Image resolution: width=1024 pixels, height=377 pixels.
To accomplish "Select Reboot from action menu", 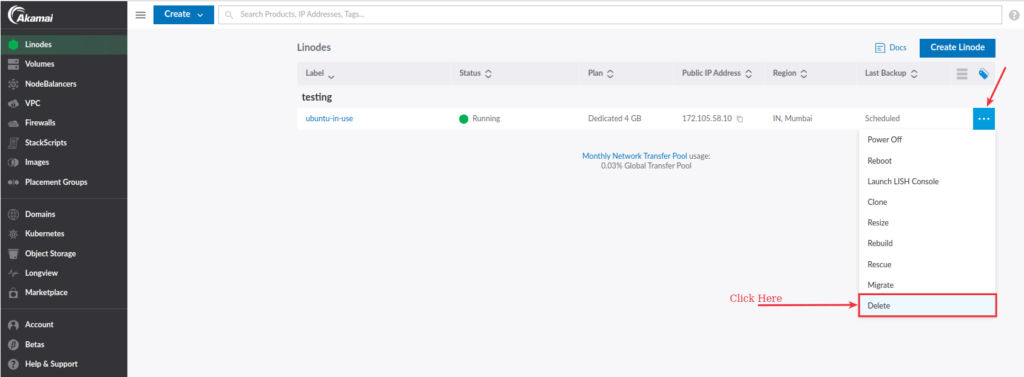I will [x=927, y=161].
